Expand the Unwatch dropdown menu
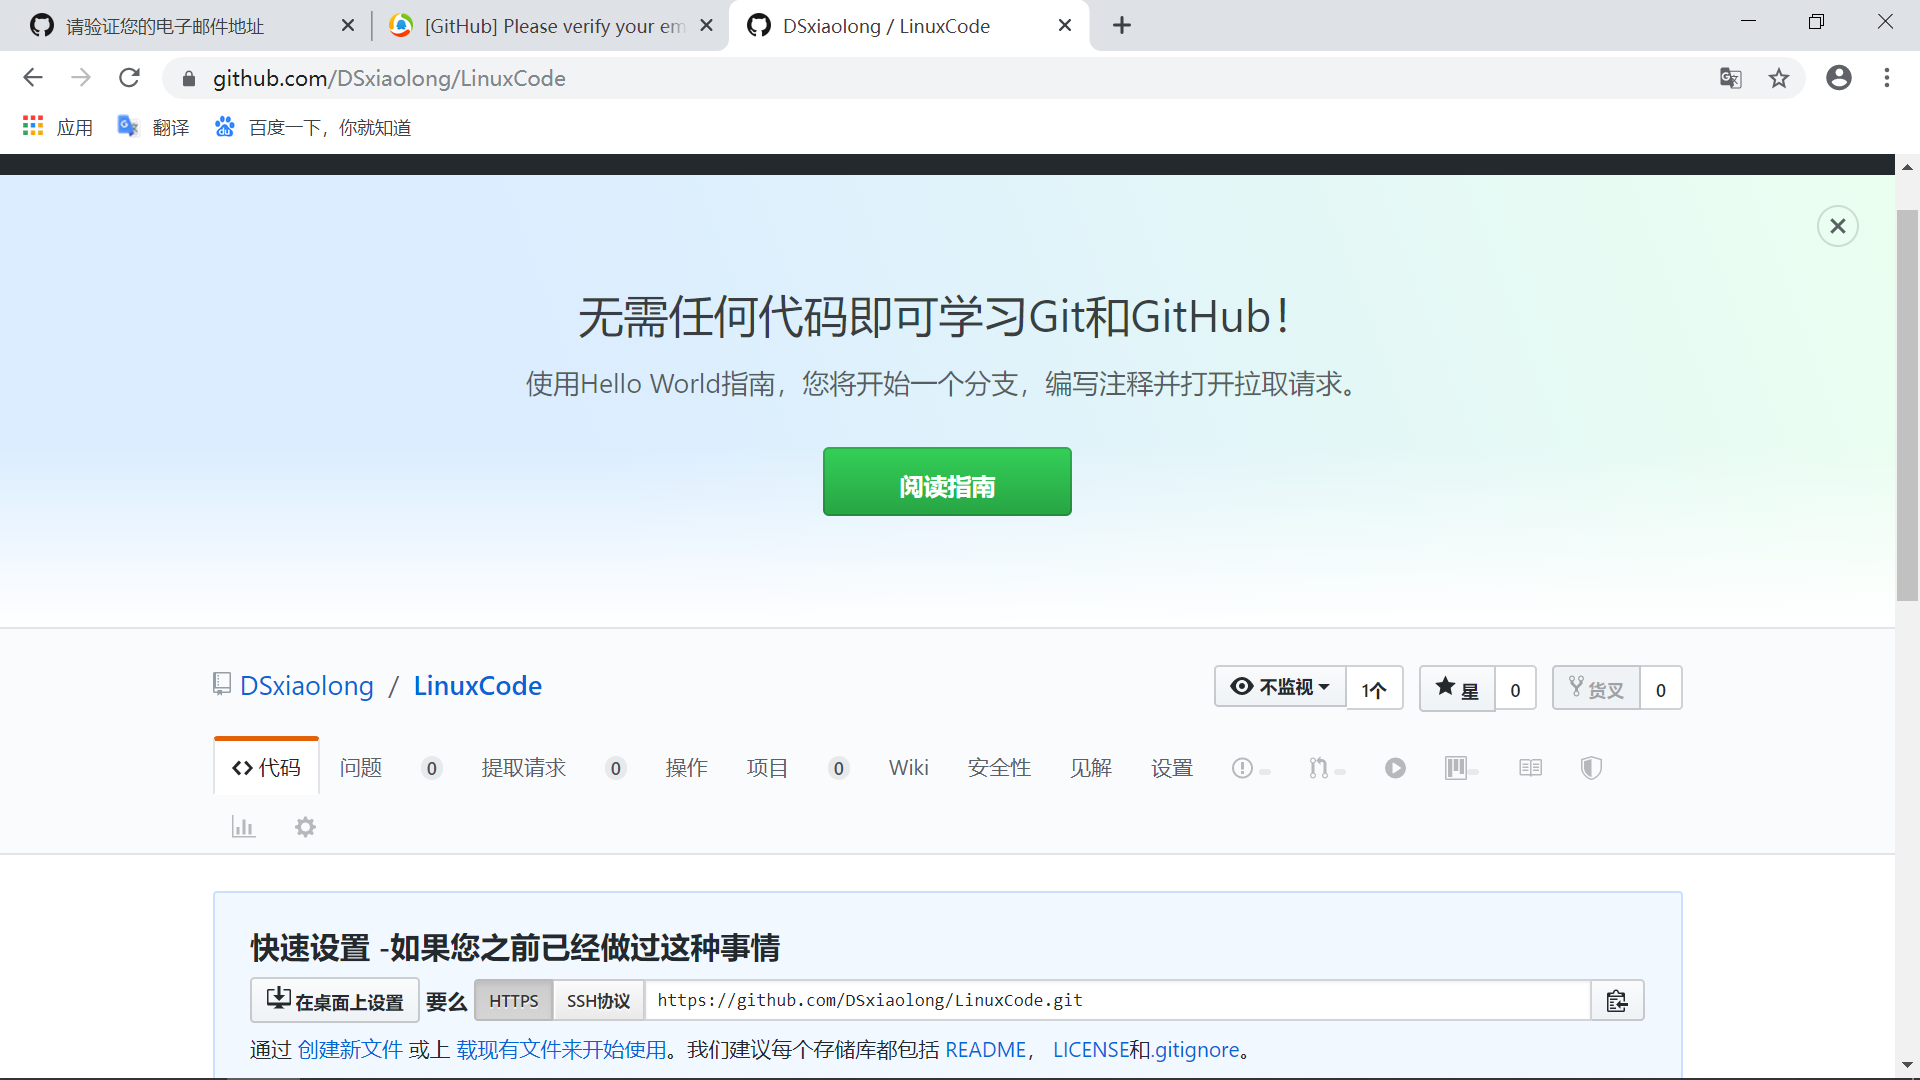This screenshot has width=1920, height=1080. (x=1280, y=687)
